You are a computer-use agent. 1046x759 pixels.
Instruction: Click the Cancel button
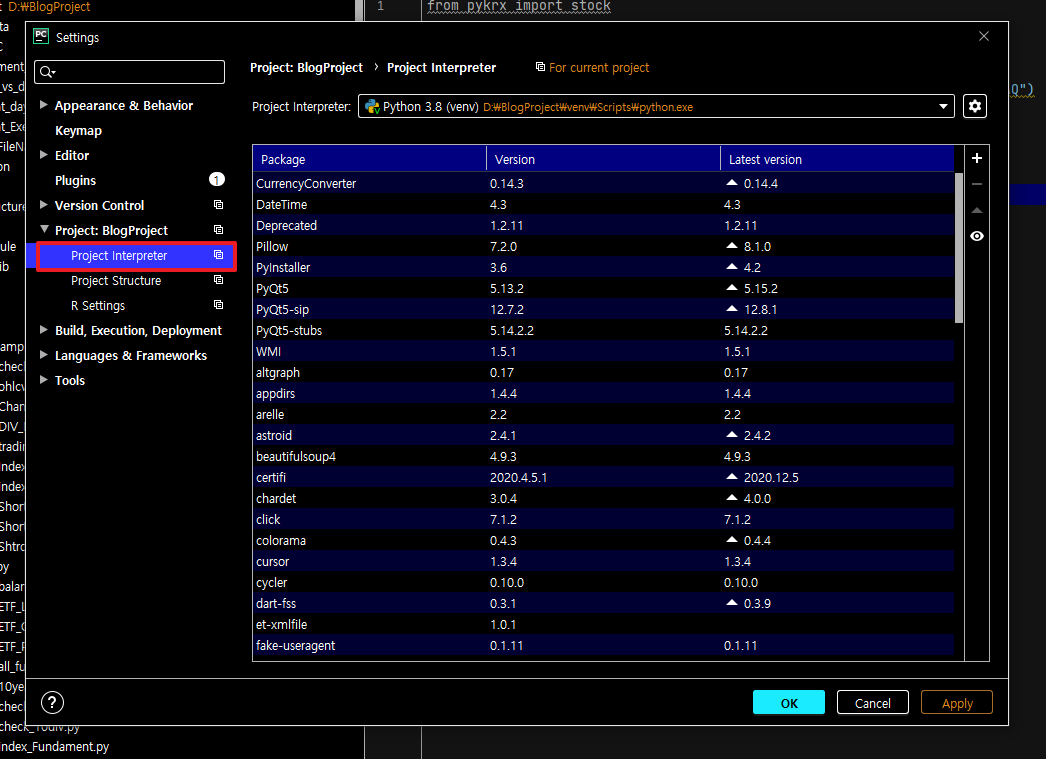(x=873, y=702)
